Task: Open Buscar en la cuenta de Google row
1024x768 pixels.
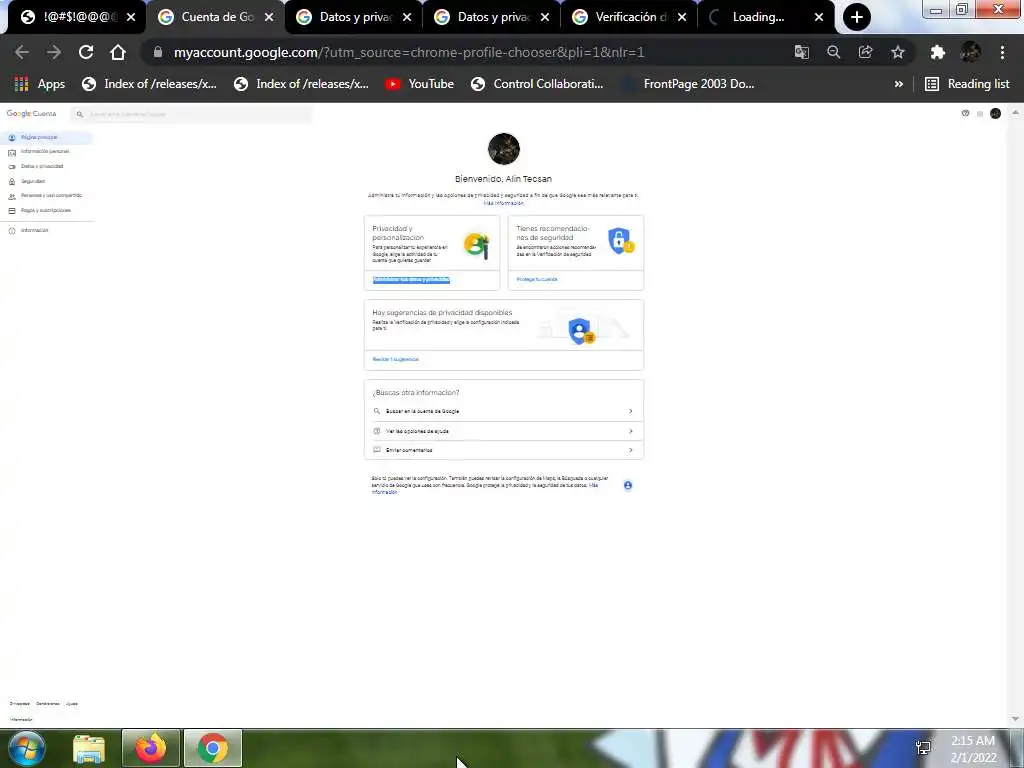Action: click(x=504, y=411)
